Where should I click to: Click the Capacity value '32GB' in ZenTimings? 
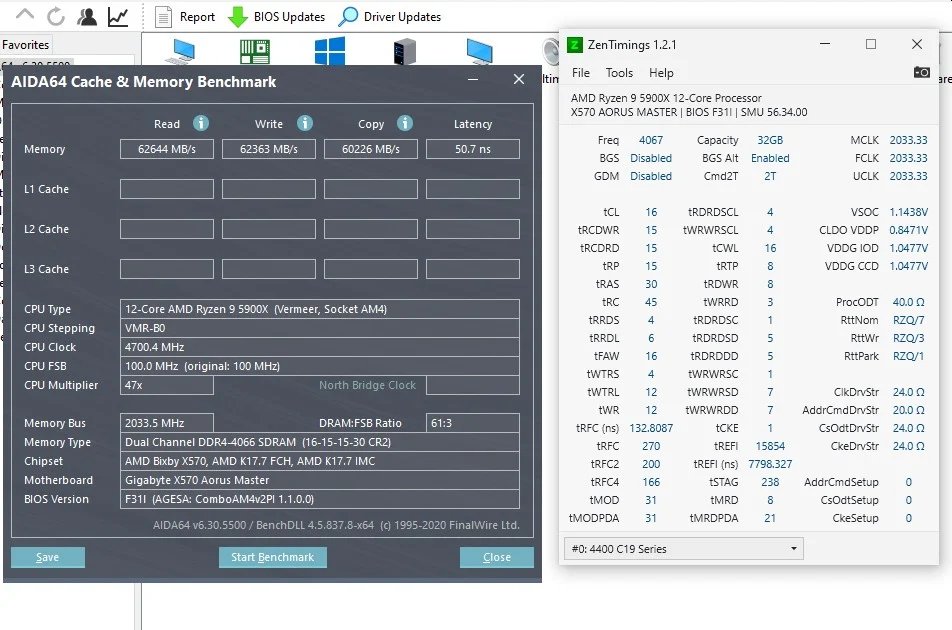[x=770, y=140]
